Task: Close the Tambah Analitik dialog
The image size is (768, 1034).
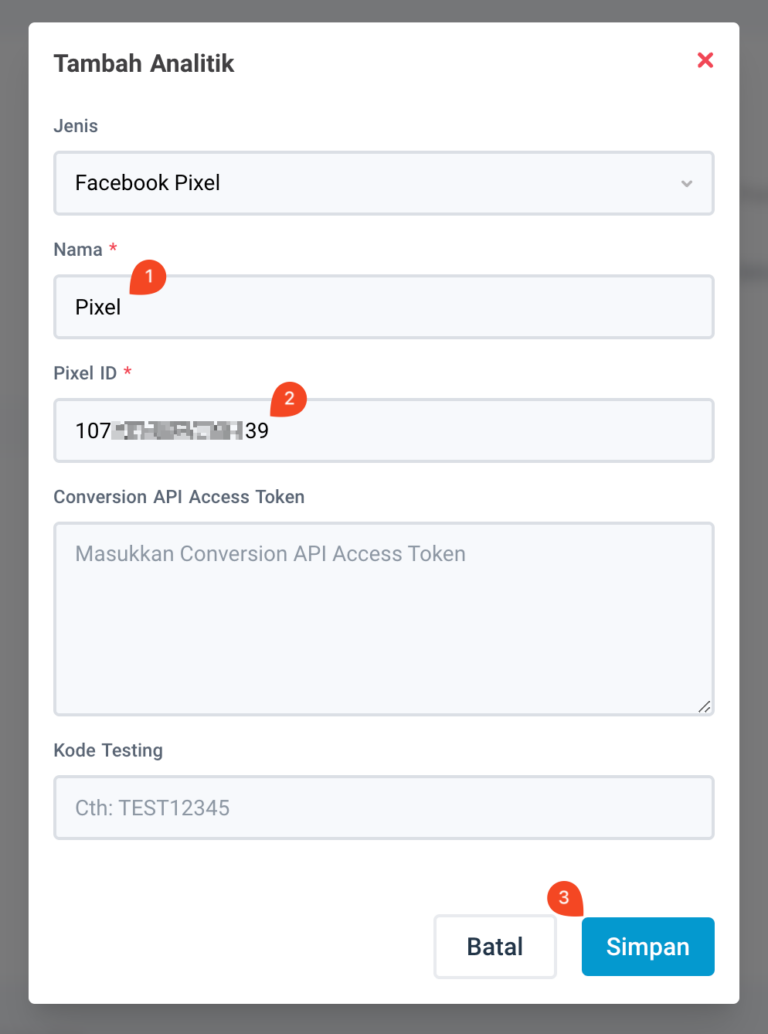Action: coord(705,60)
